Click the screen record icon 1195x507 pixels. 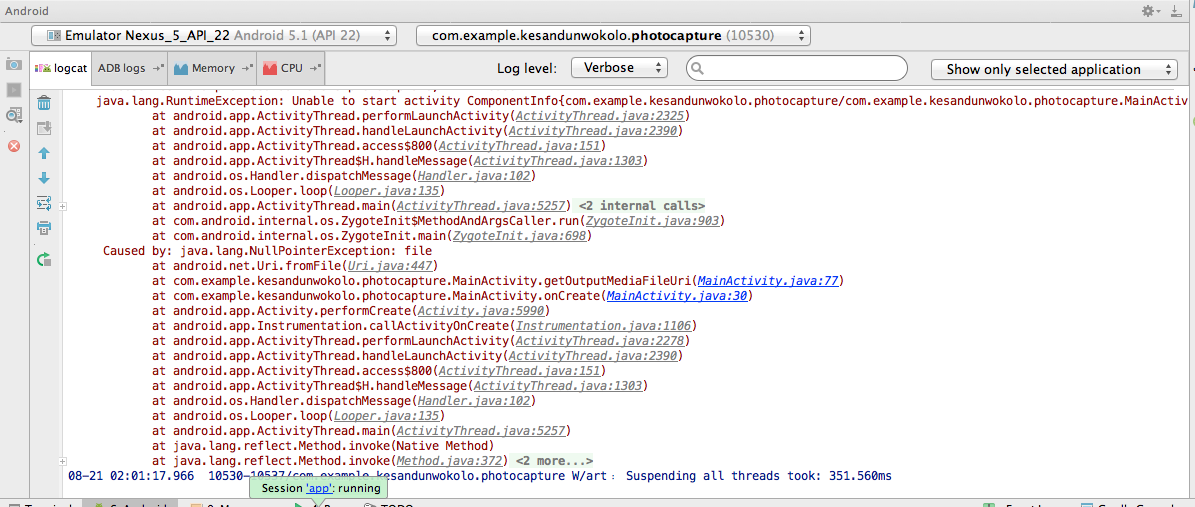click(x=13, y=90)
